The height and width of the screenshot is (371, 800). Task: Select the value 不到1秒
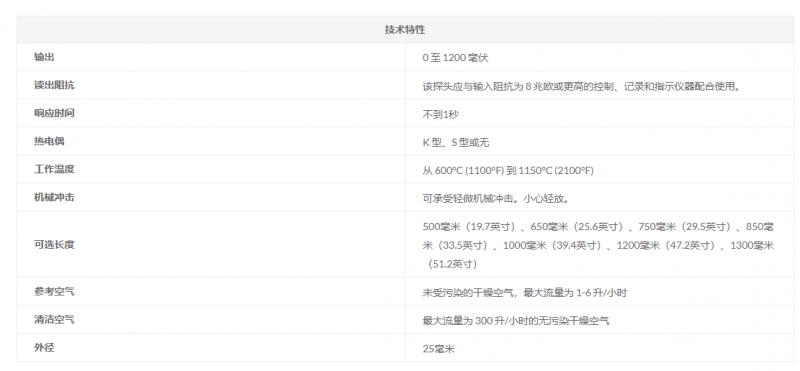(440, 114)
